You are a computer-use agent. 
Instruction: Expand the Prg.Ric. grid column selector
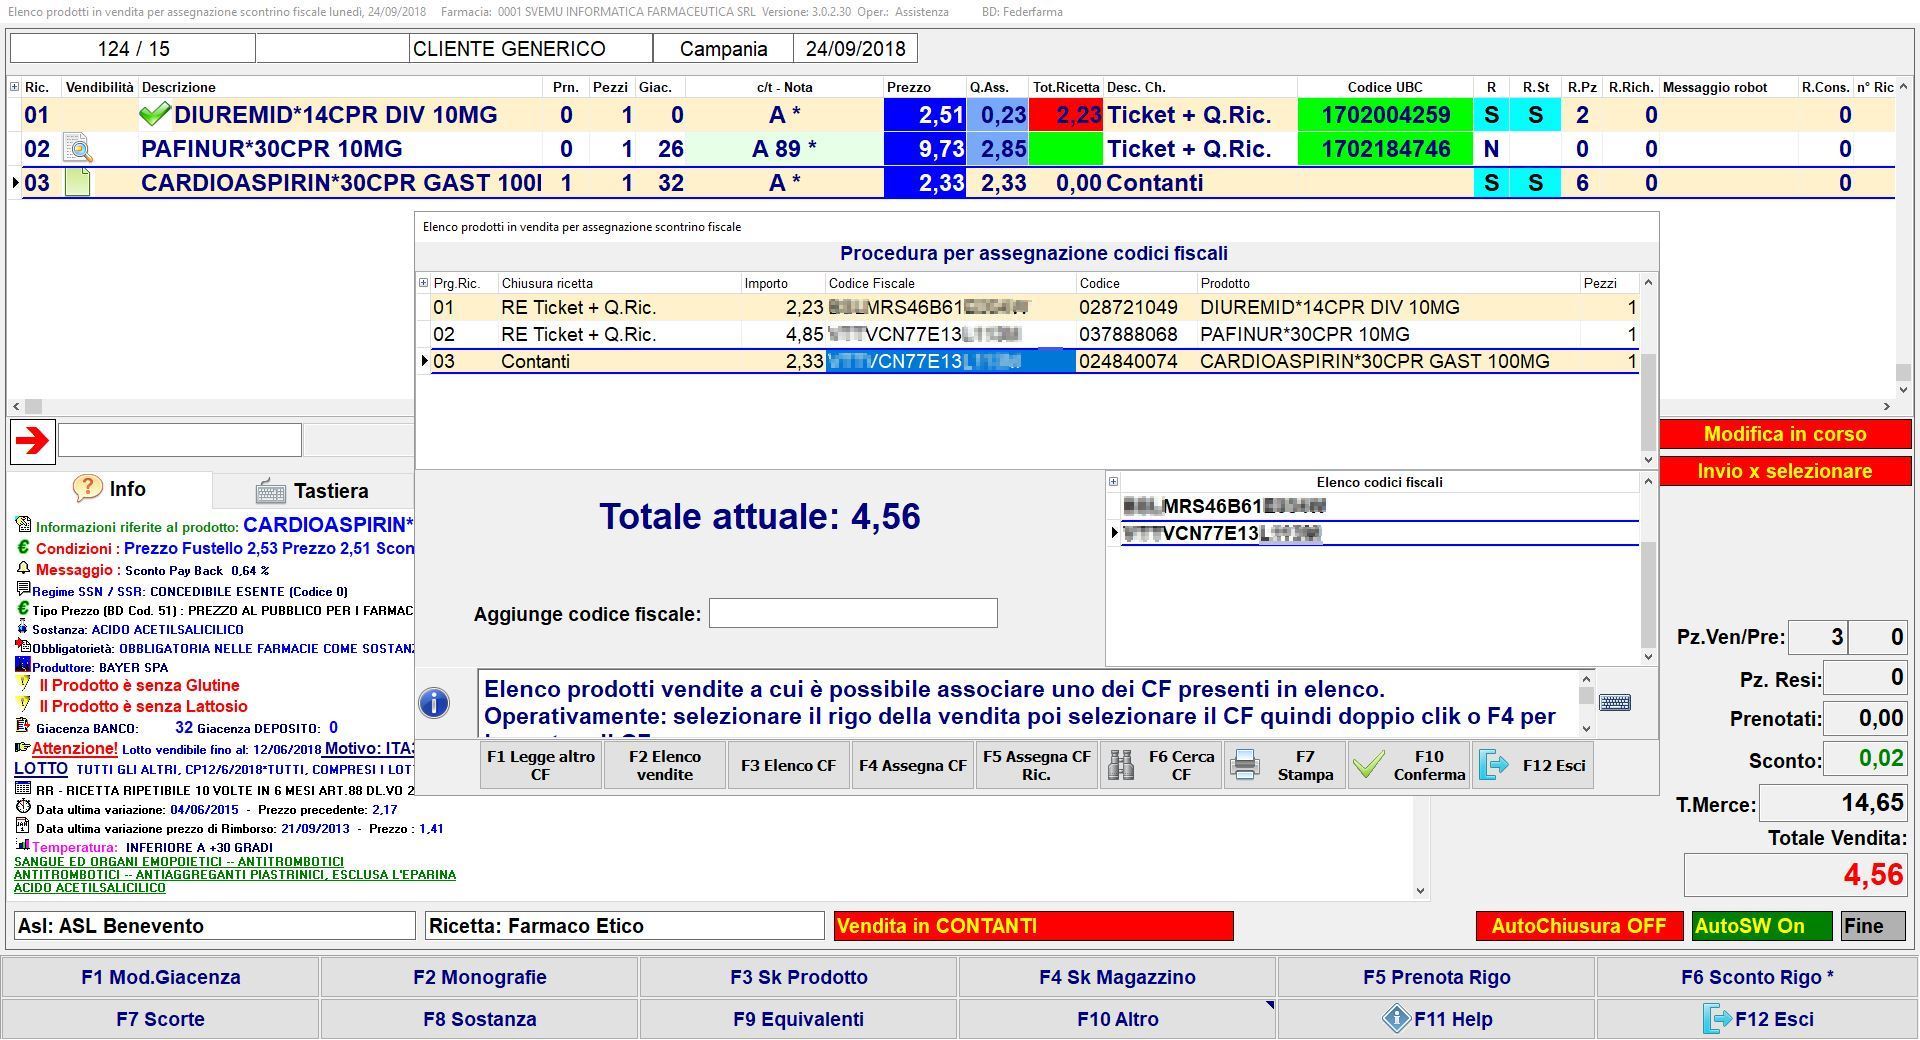point(423,283)
